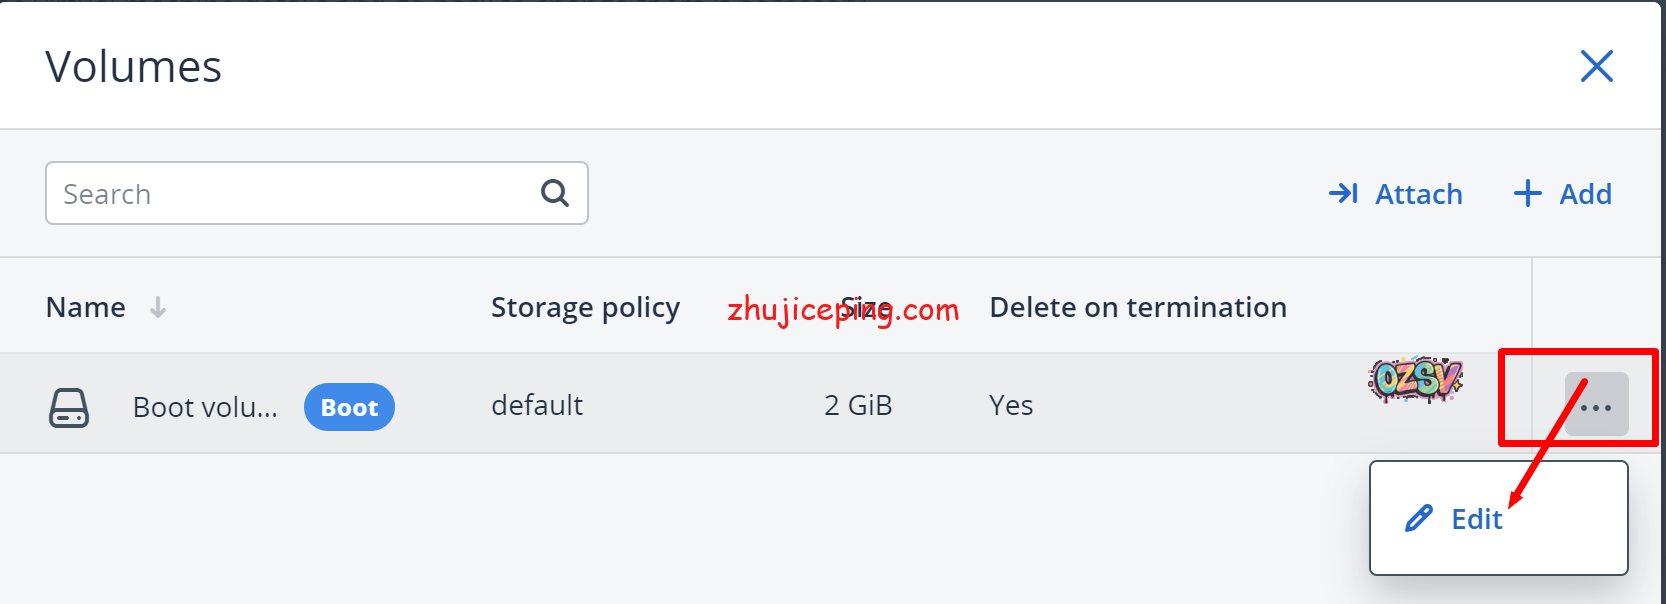Sort by the Name column header
The width and height of the screenshot is (1666, 604).
[86, 307]
